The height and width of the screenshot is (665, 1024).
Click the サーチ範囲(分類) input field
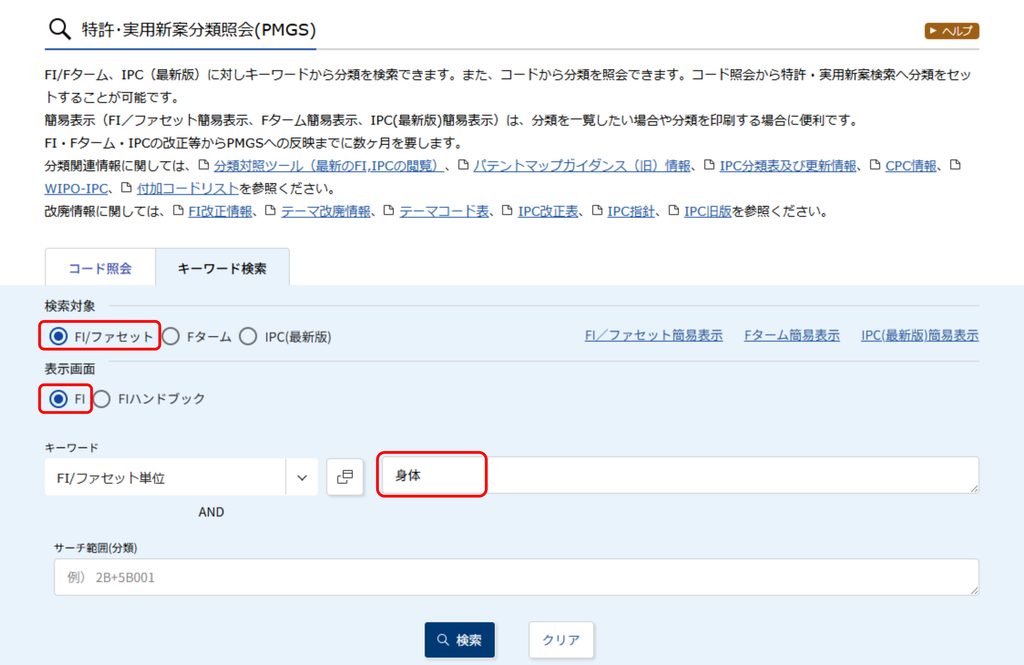tap(516, 577)
